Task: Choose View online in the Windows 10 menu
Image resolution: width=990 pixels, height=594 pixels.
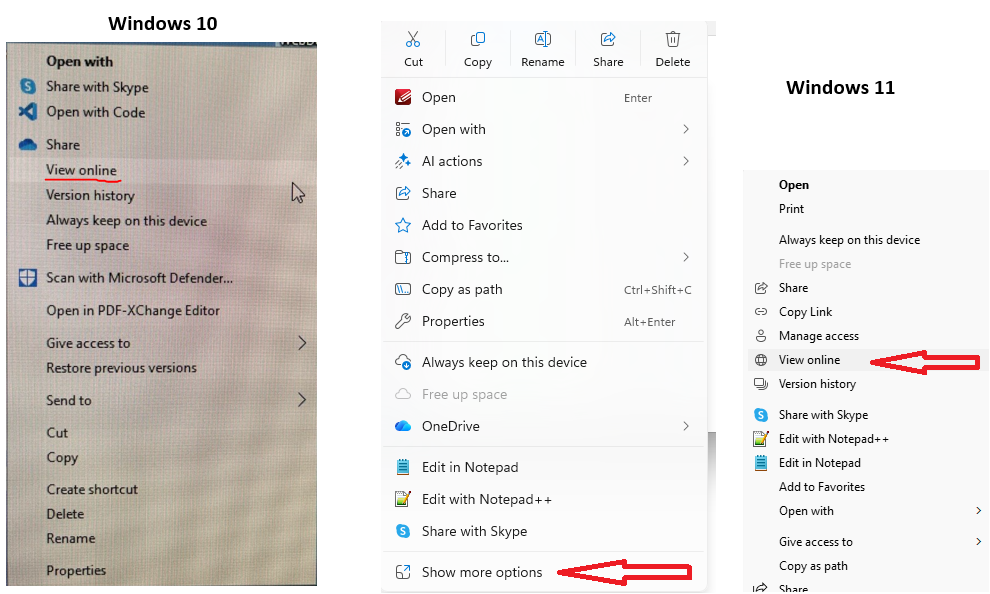Action: click(x=81, y=170)
